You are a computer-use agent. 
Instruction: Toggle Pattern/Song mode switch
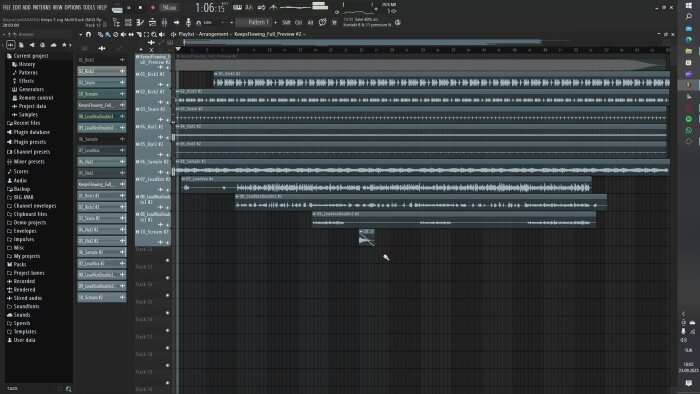pyautogui.click(x=117, y=8)
